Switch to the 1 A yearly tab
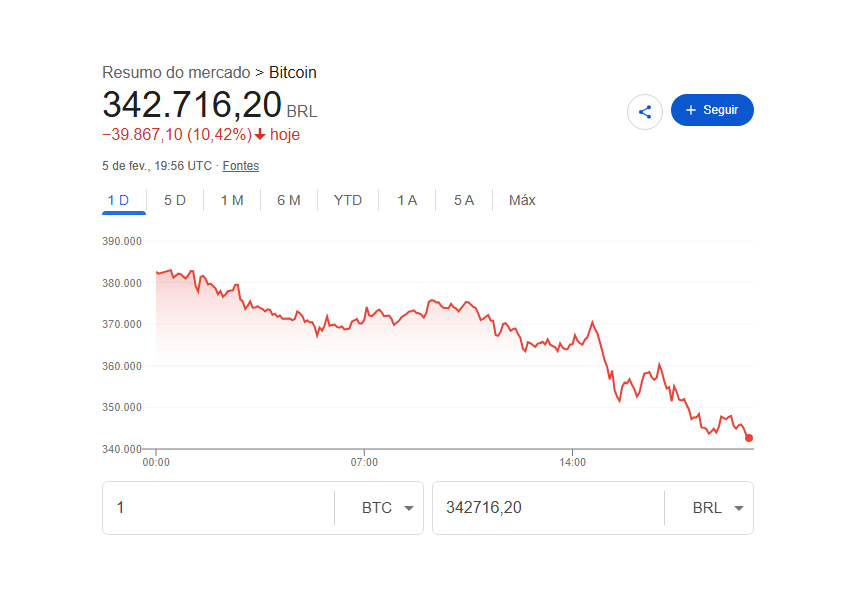Image resolution: width=866 pixels, height=593 pixels. (x=407, y=200)
